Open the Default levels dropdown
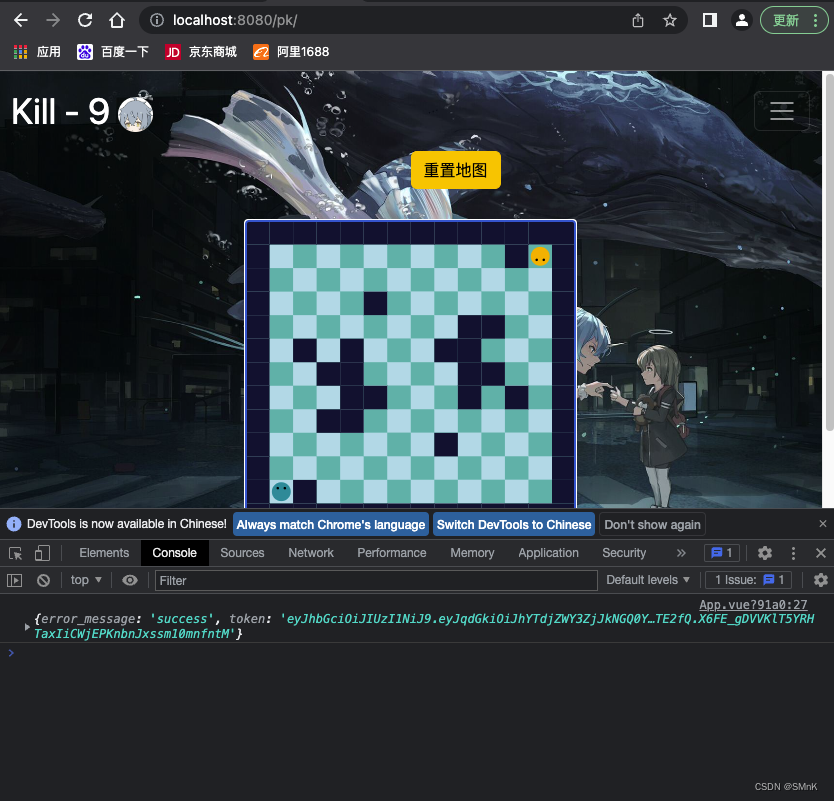Screen dimensions: 834x801 [648, 580]
